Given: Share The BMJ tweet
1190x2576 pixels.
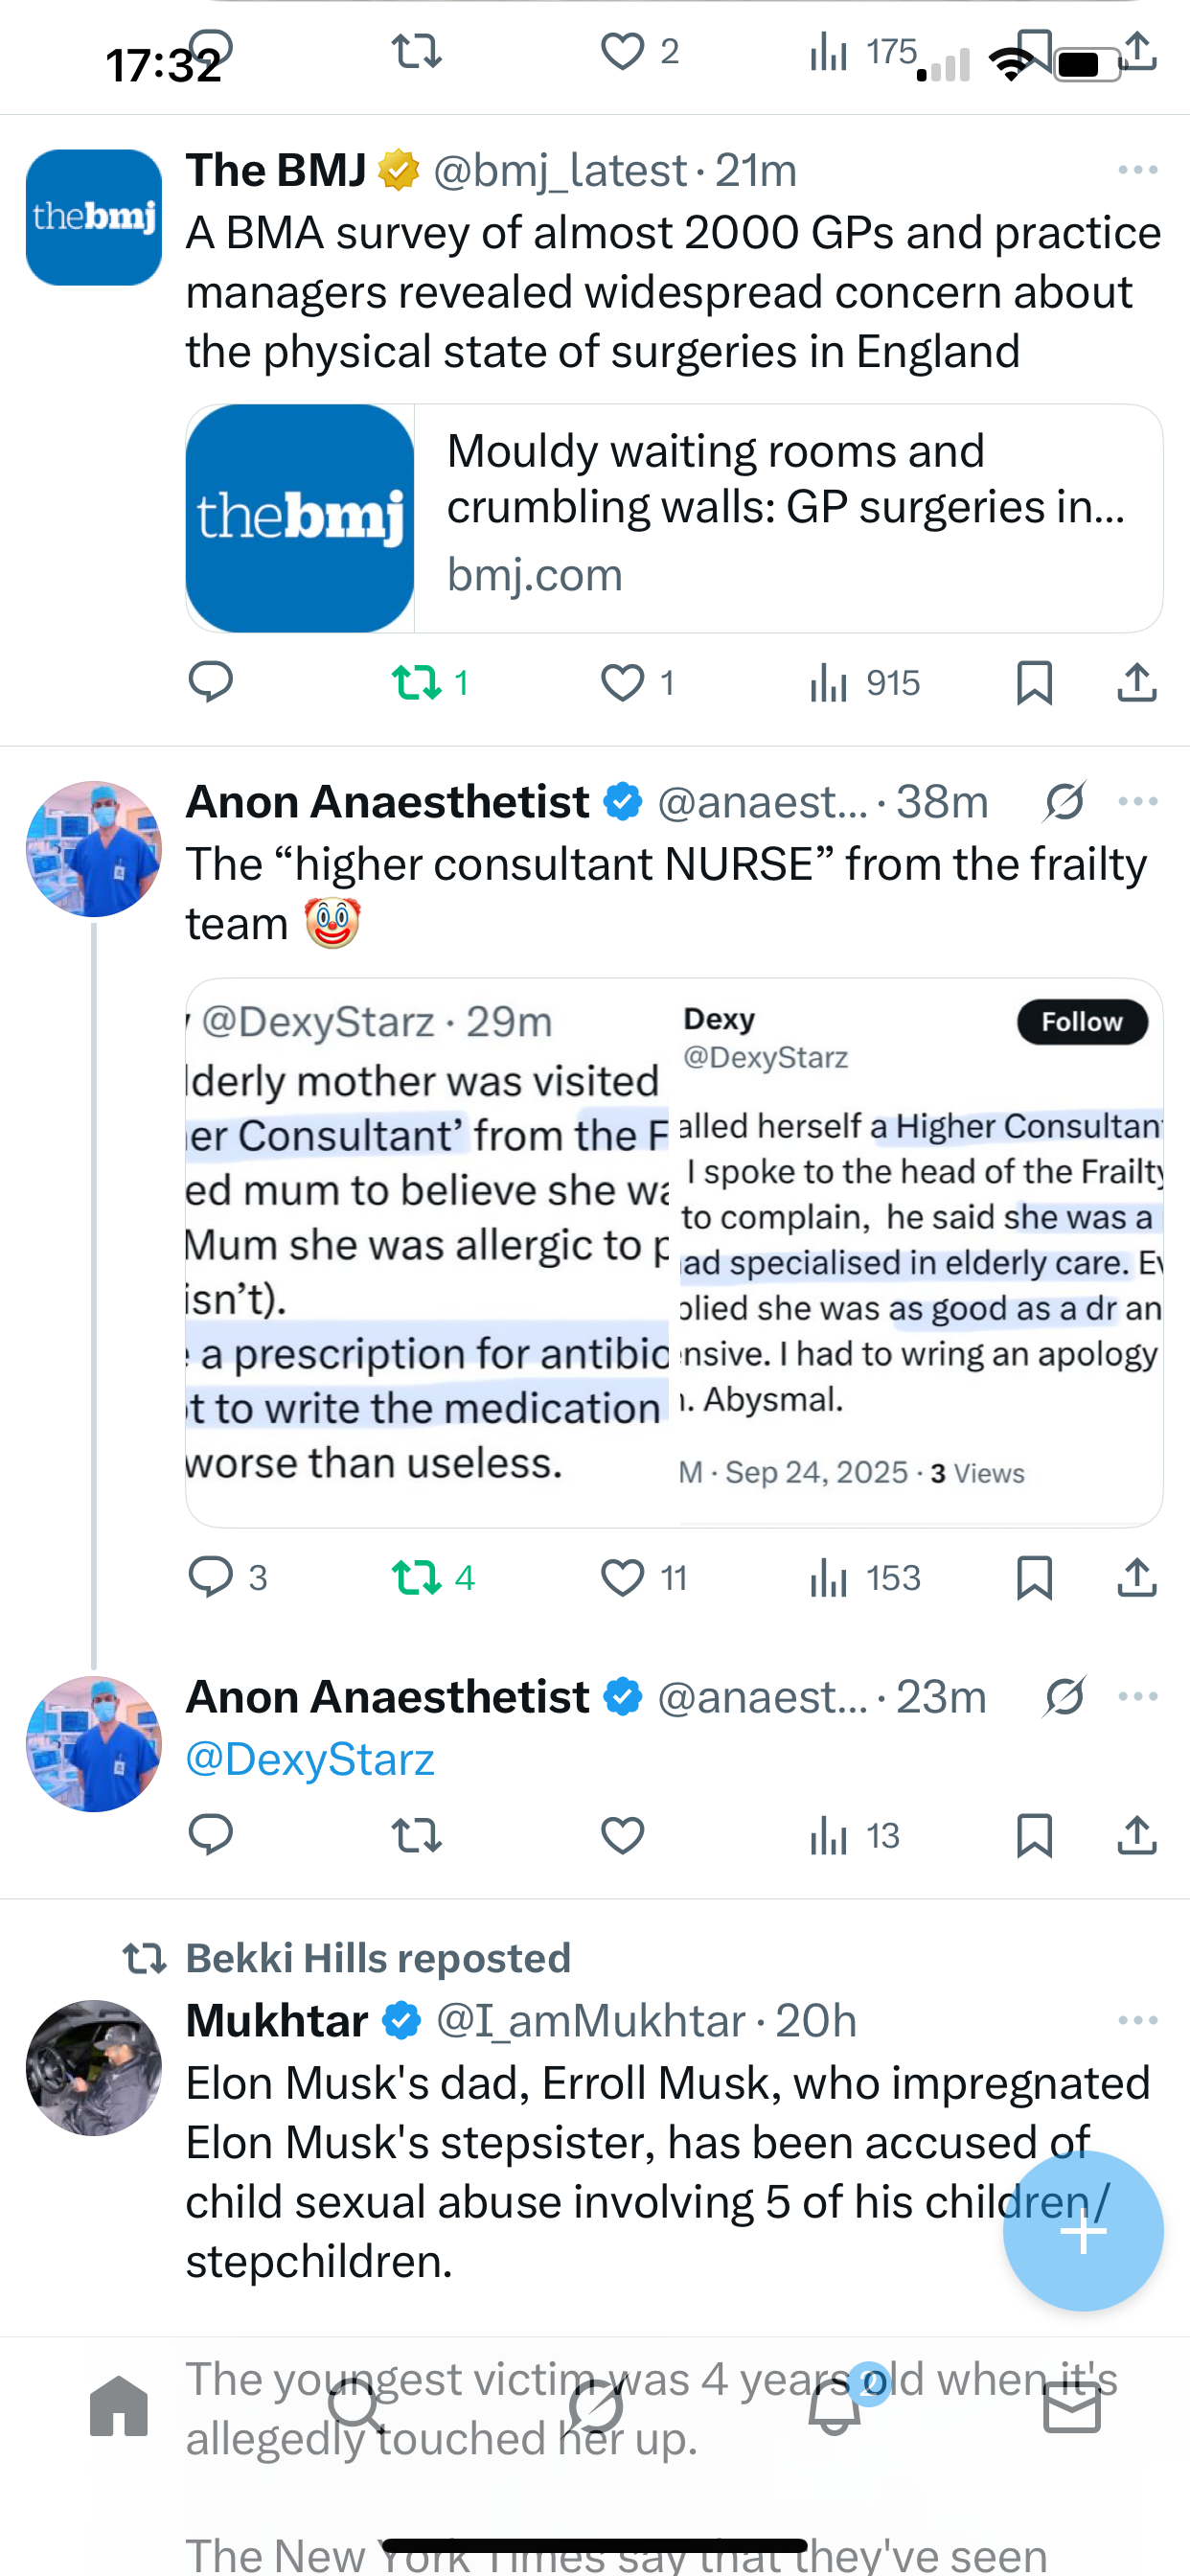Looking at the screenshot, I should pos(1137,683).
